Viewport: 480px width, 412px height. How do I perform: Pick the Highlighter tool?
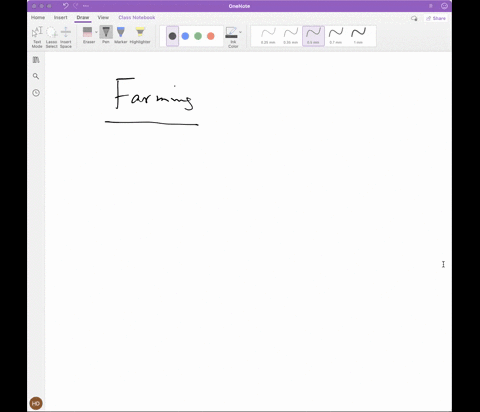click(140, 35)
